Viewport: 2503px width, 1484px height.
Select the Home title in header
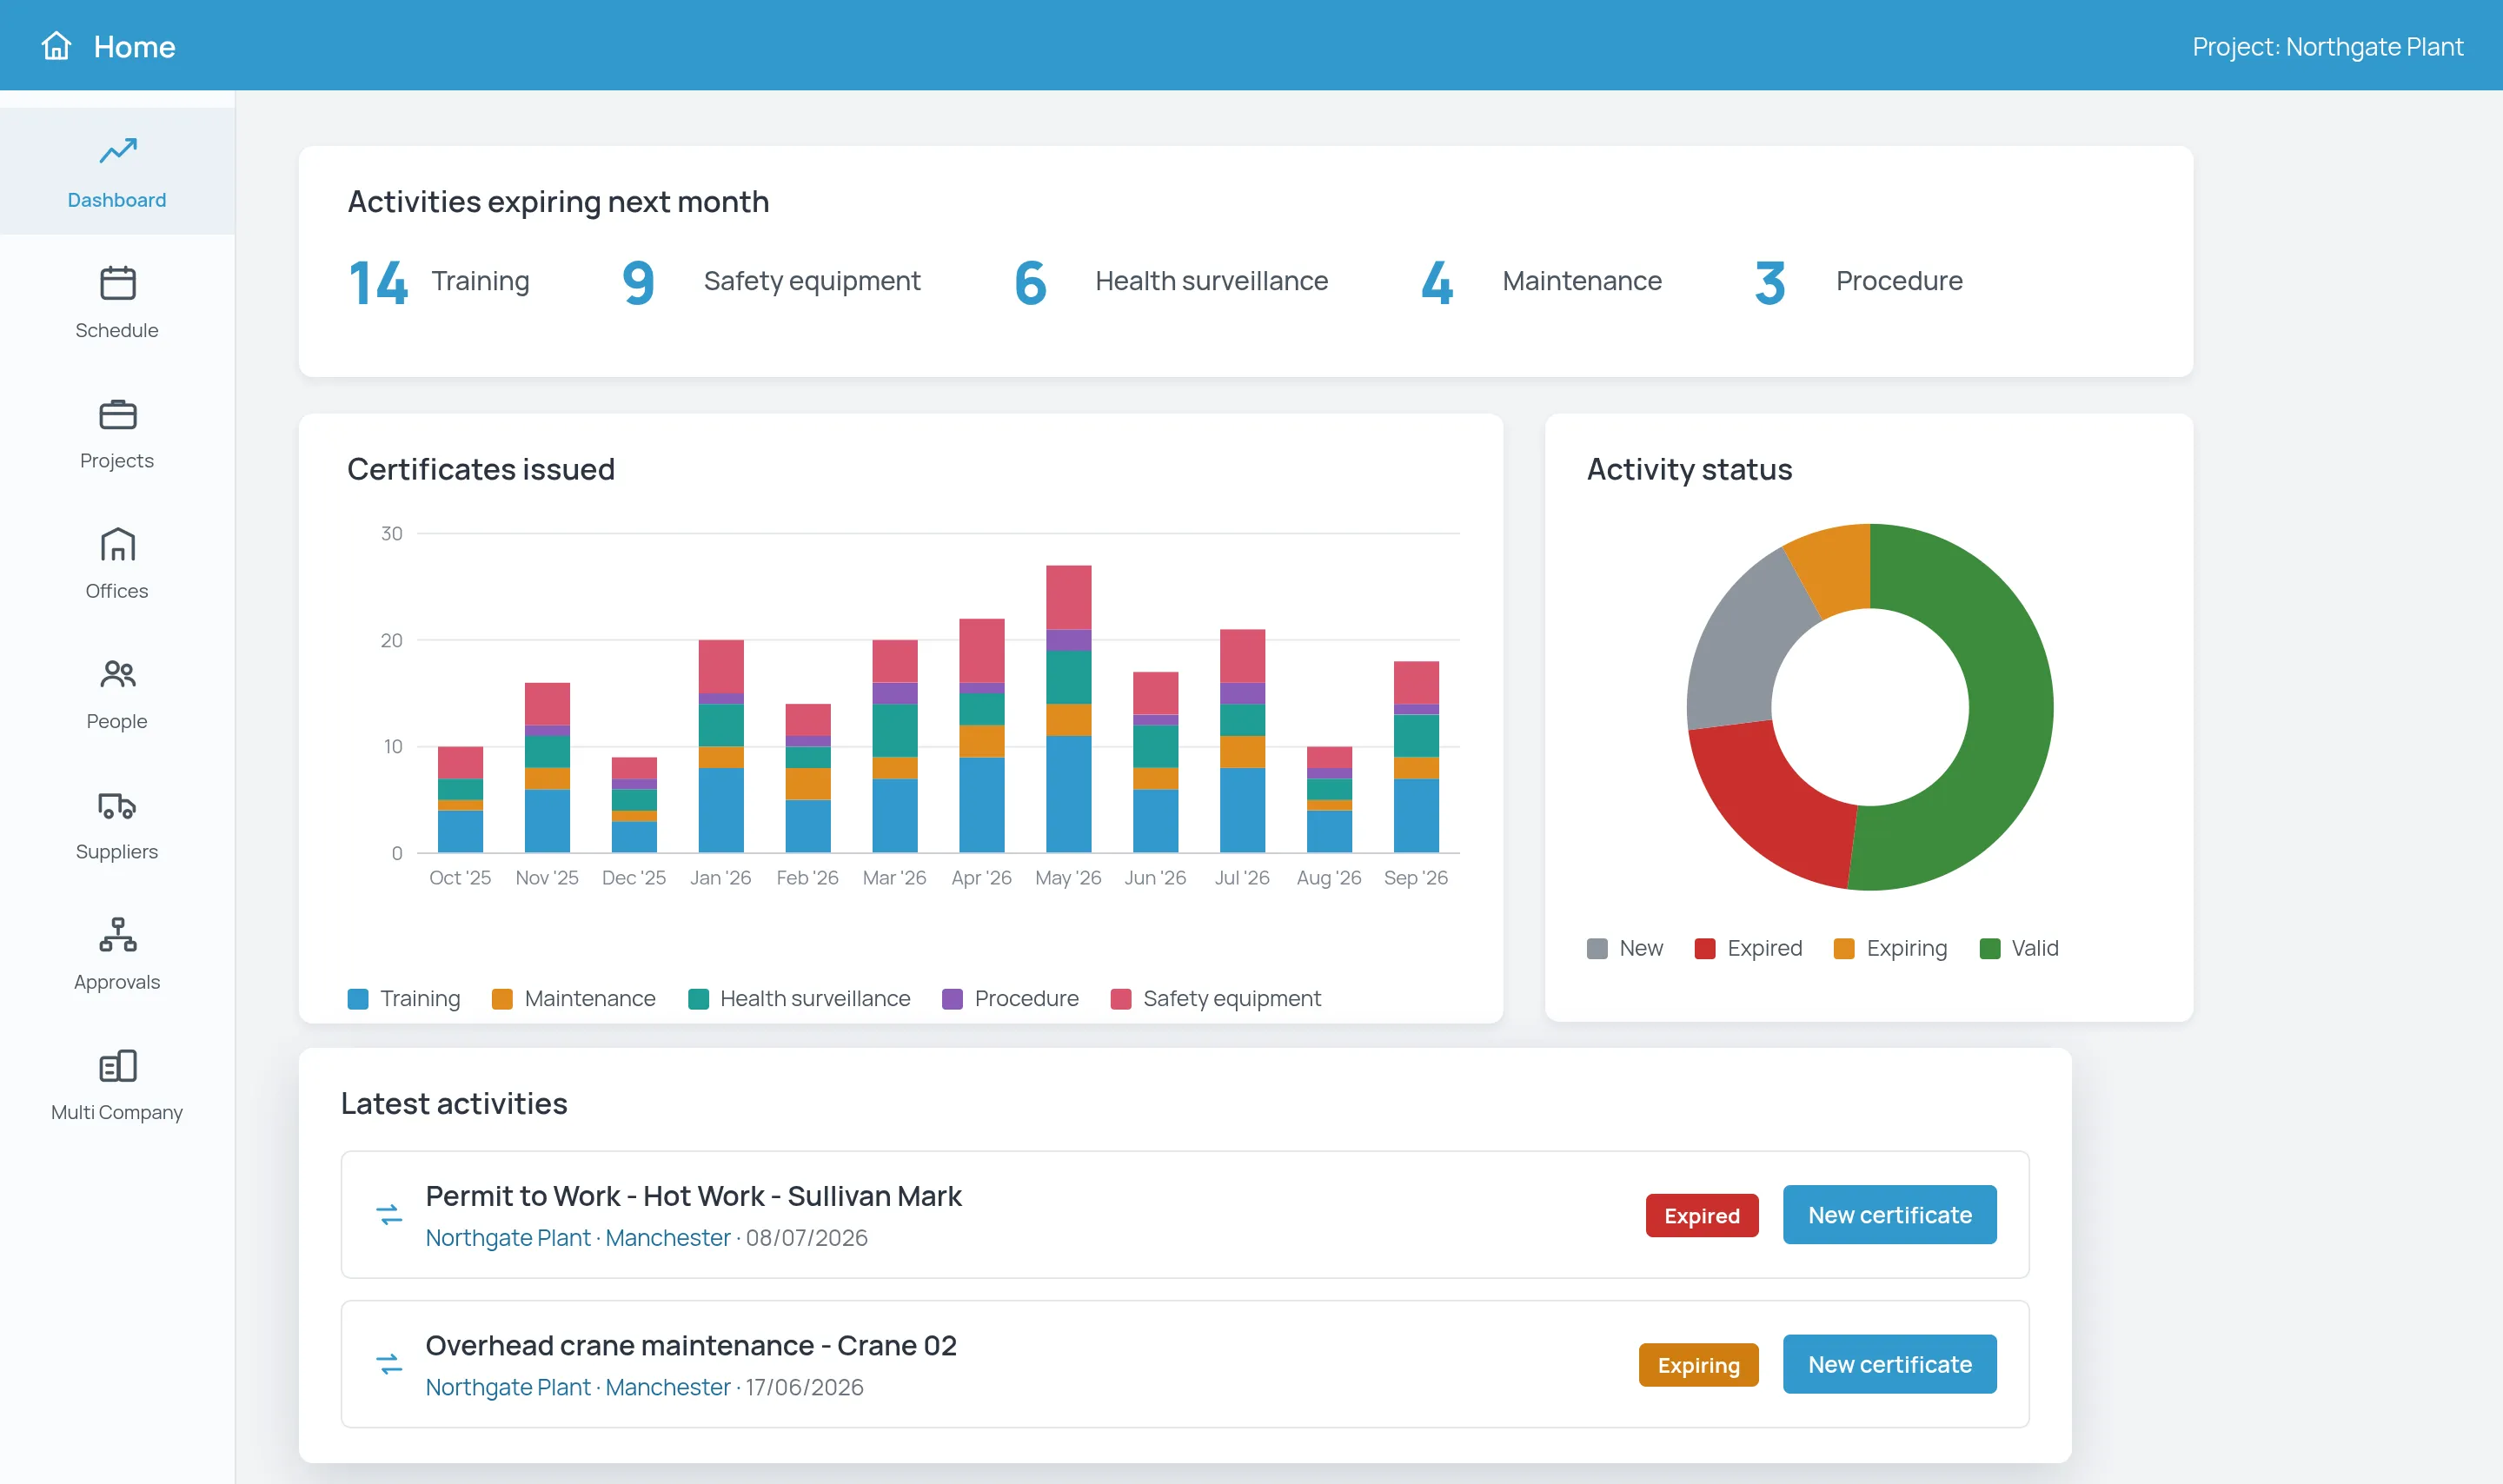point(134,46)
